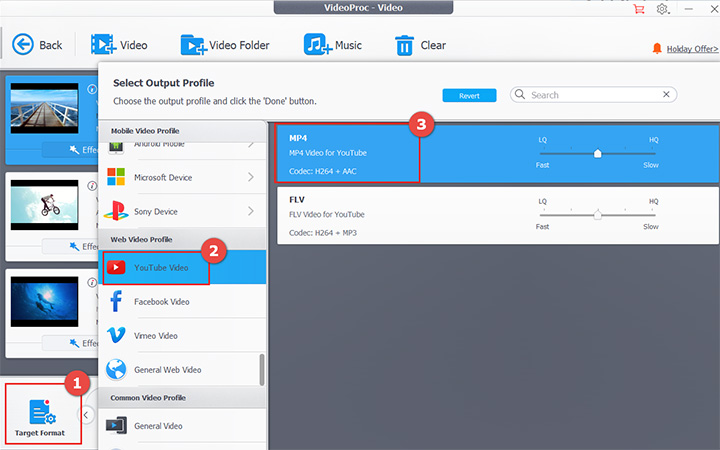Click the search magnifier icon

pos(520,94)
